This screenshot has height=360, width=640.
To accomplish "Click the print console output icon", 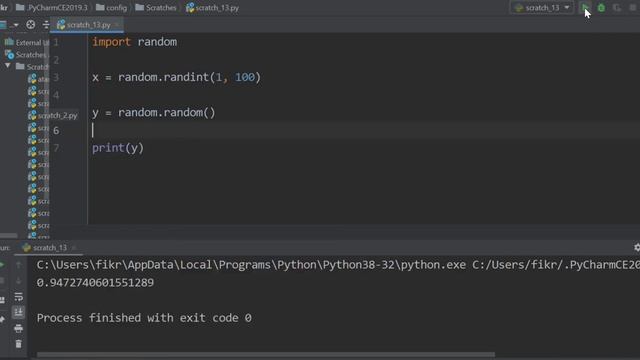I will pos(18,329).
